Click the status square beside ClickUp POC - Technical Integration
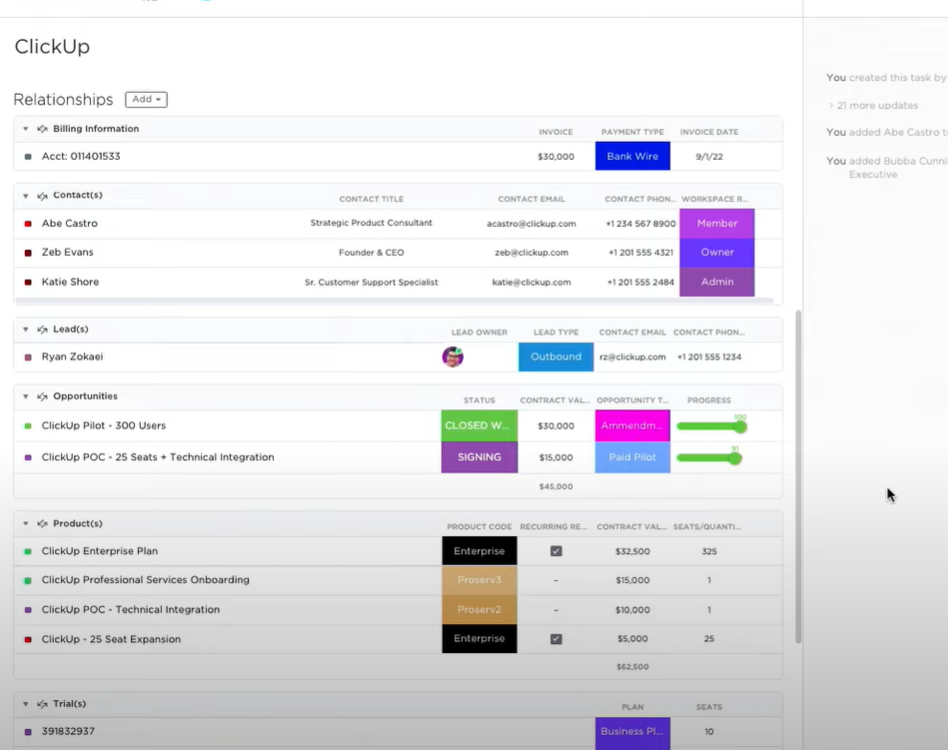948x750 pixels. pos(28,610)
